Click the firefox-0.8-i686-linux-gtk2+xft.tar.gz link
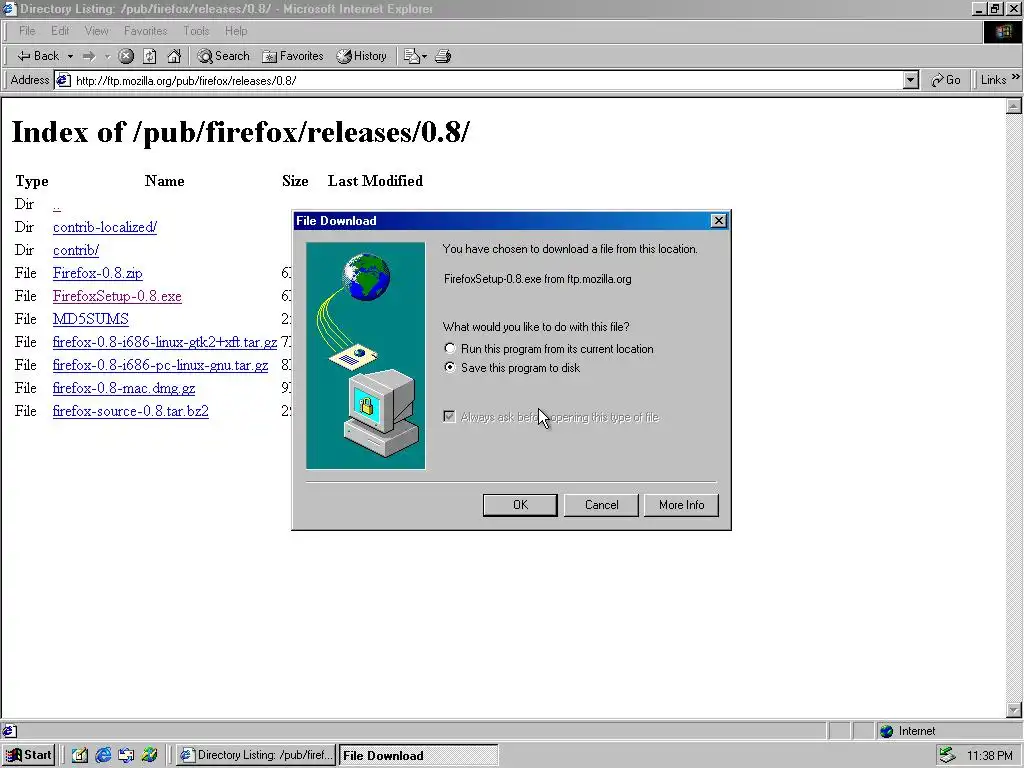The width and height of the screenshot is (1024, 768). pos(165,342)
